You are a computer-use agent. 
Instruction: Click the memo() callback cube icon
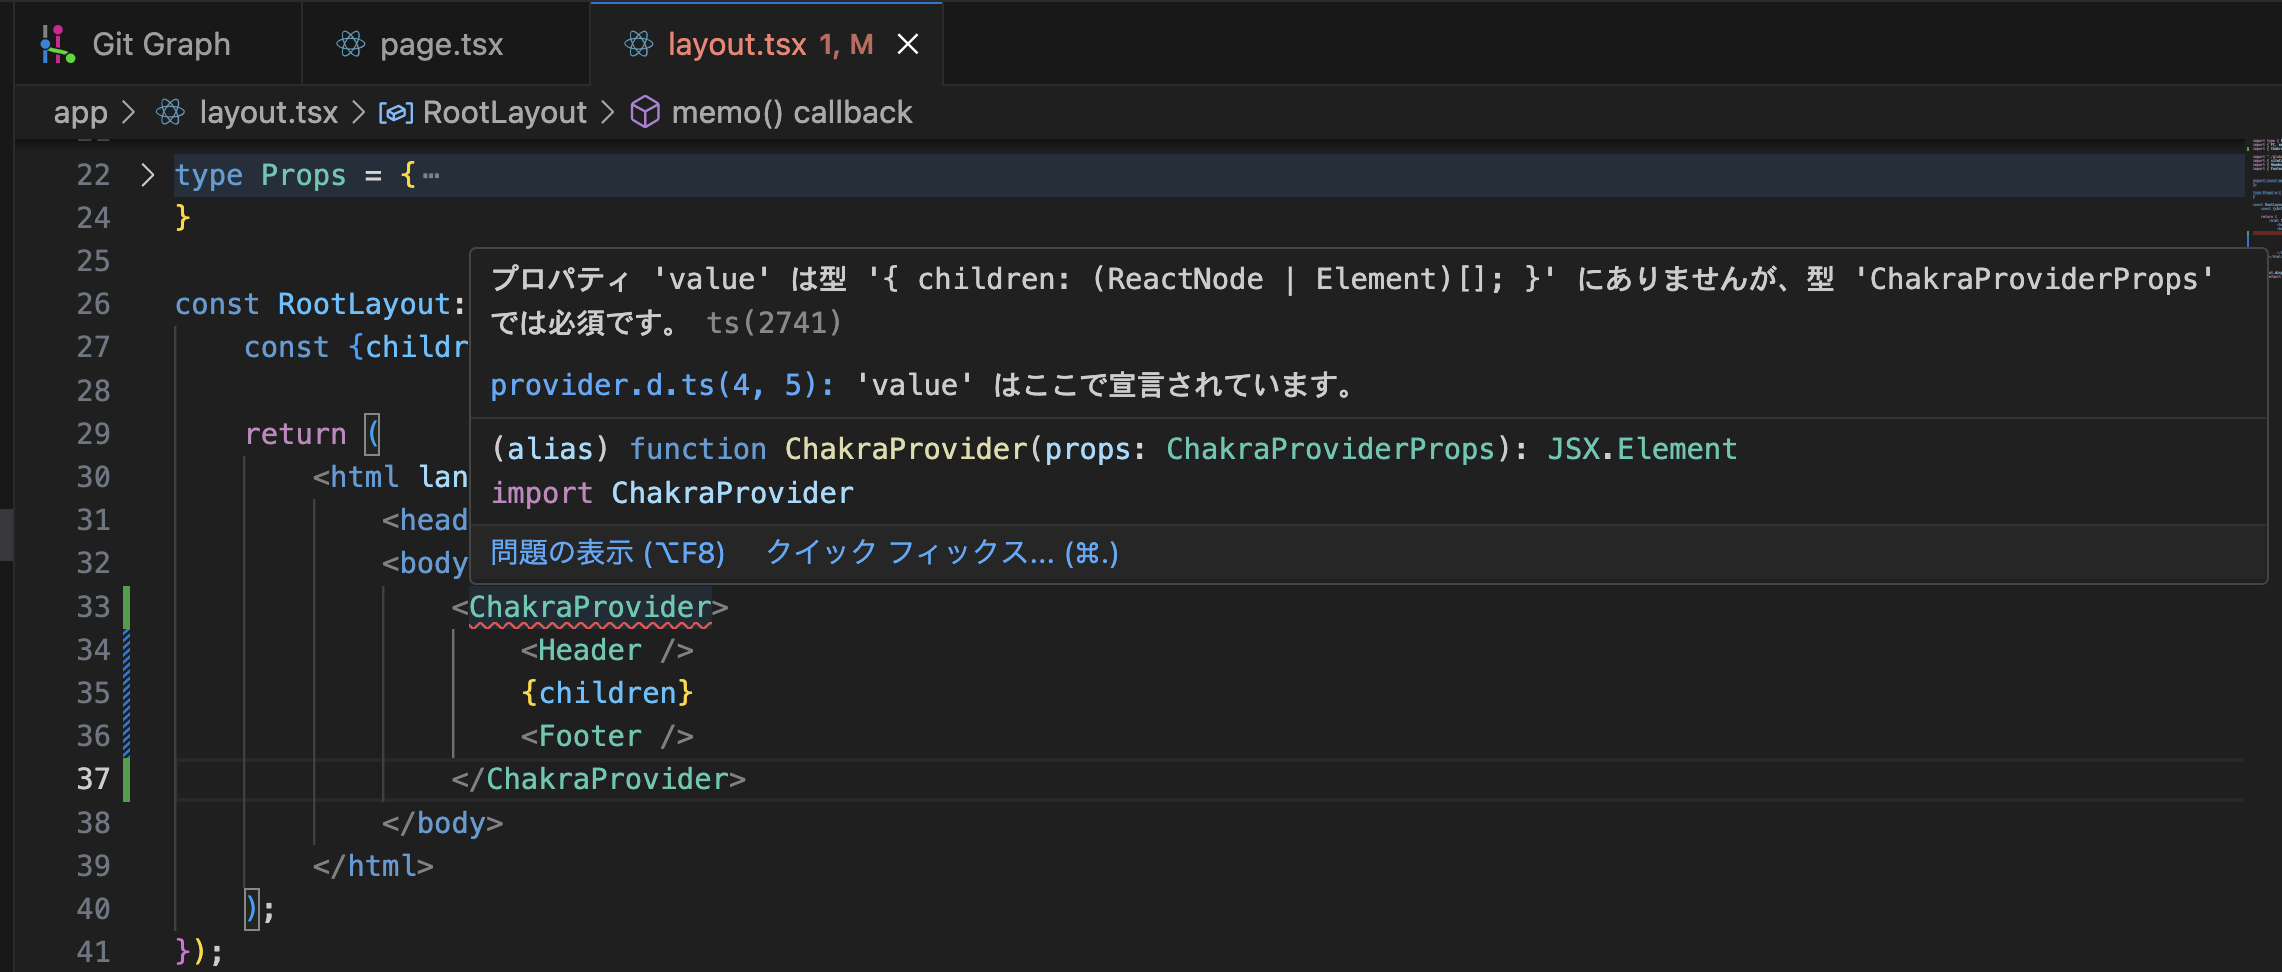coord(645,112)
